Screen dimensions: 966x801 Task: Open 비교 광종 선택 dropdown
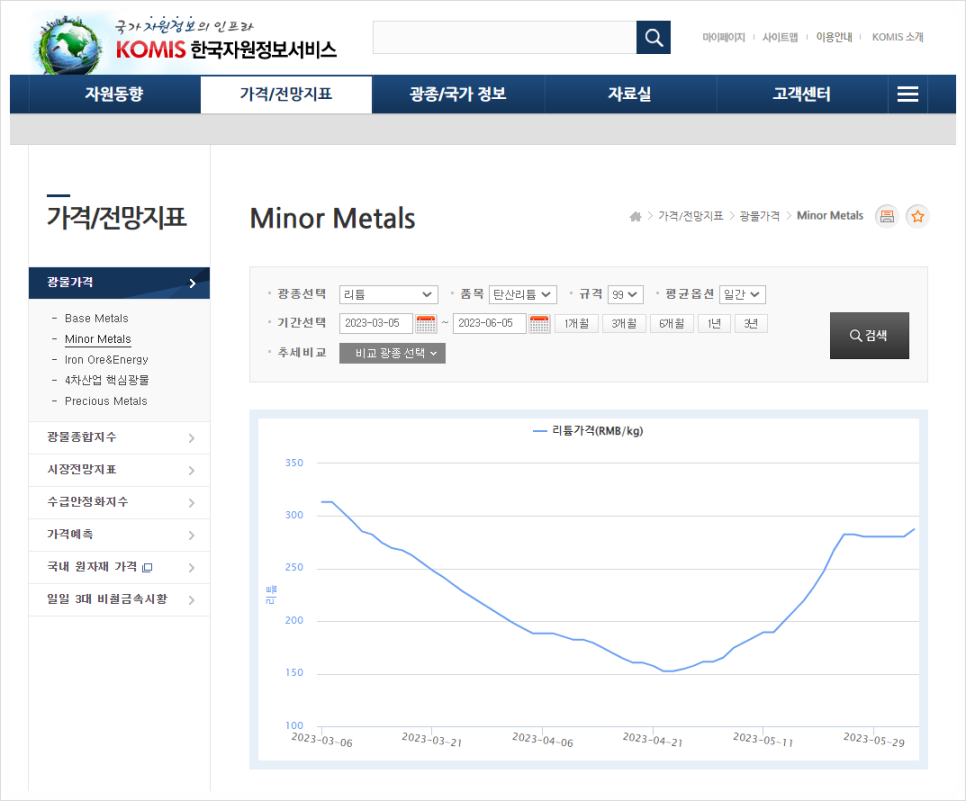click(x=392, y=353)
